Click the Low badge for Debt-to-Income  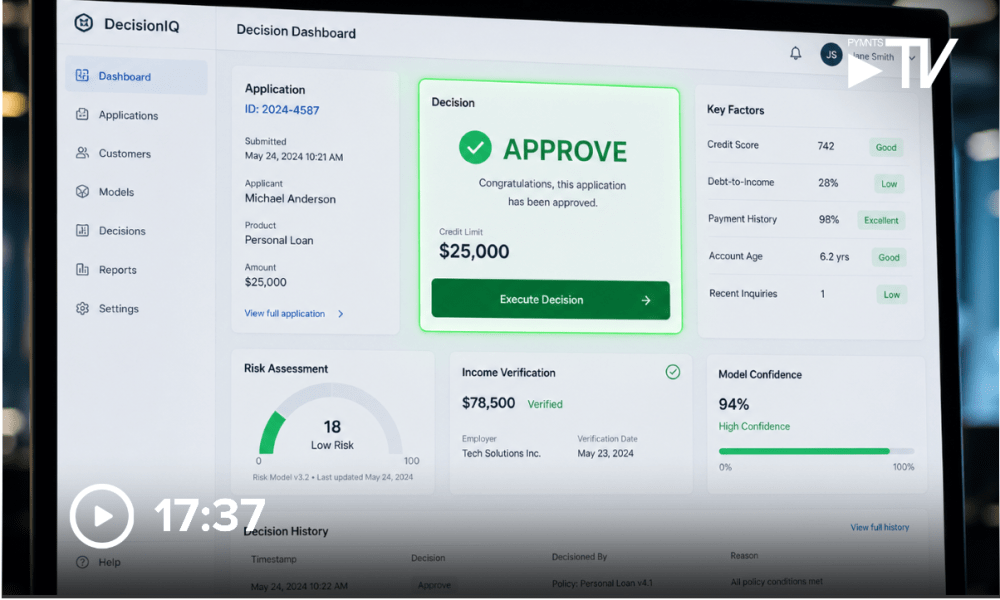click(889, 184)
